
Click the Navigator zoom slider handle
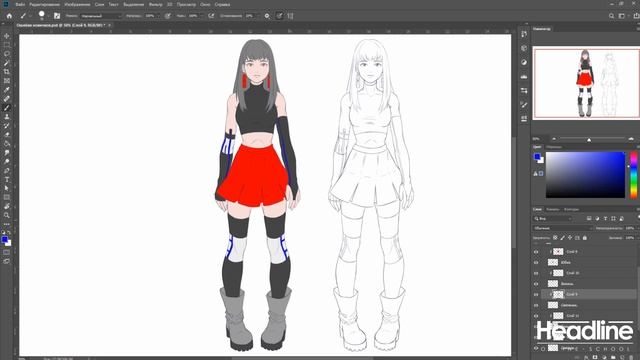click(589, 140)
